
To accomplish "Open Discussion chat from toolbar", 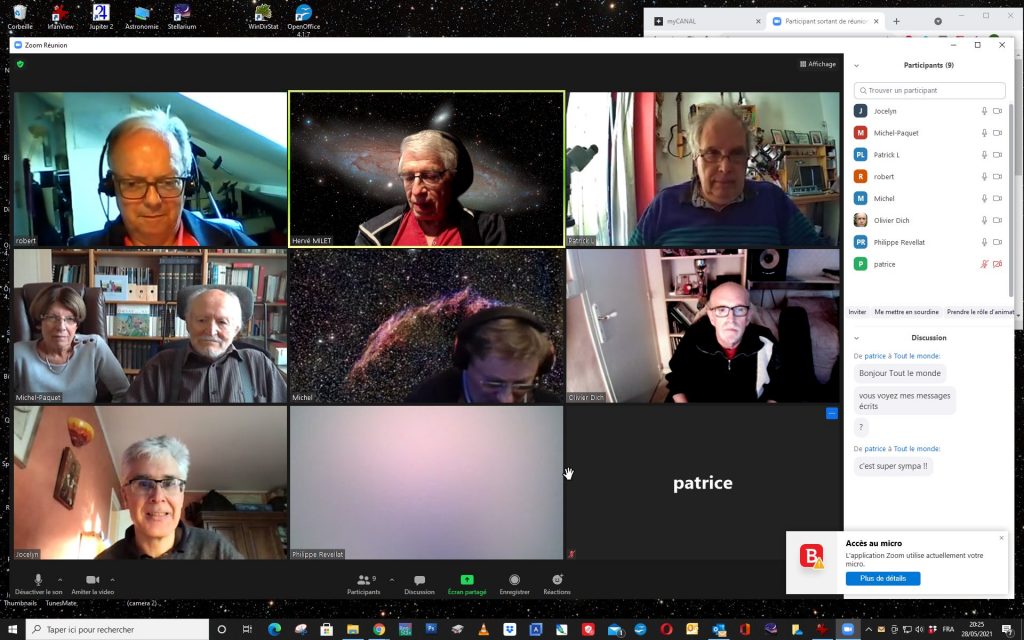I will 419,583.
